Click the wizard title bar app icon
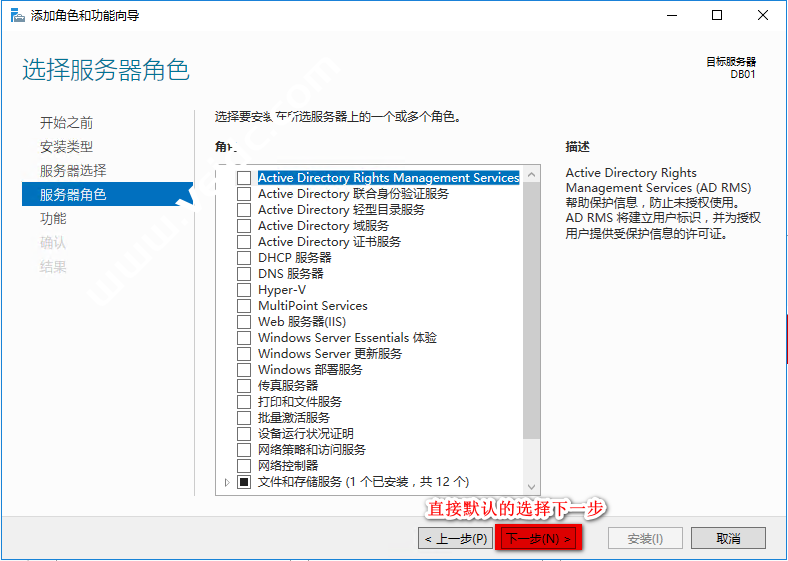This screenshot has width=788, height=561. 18,16
